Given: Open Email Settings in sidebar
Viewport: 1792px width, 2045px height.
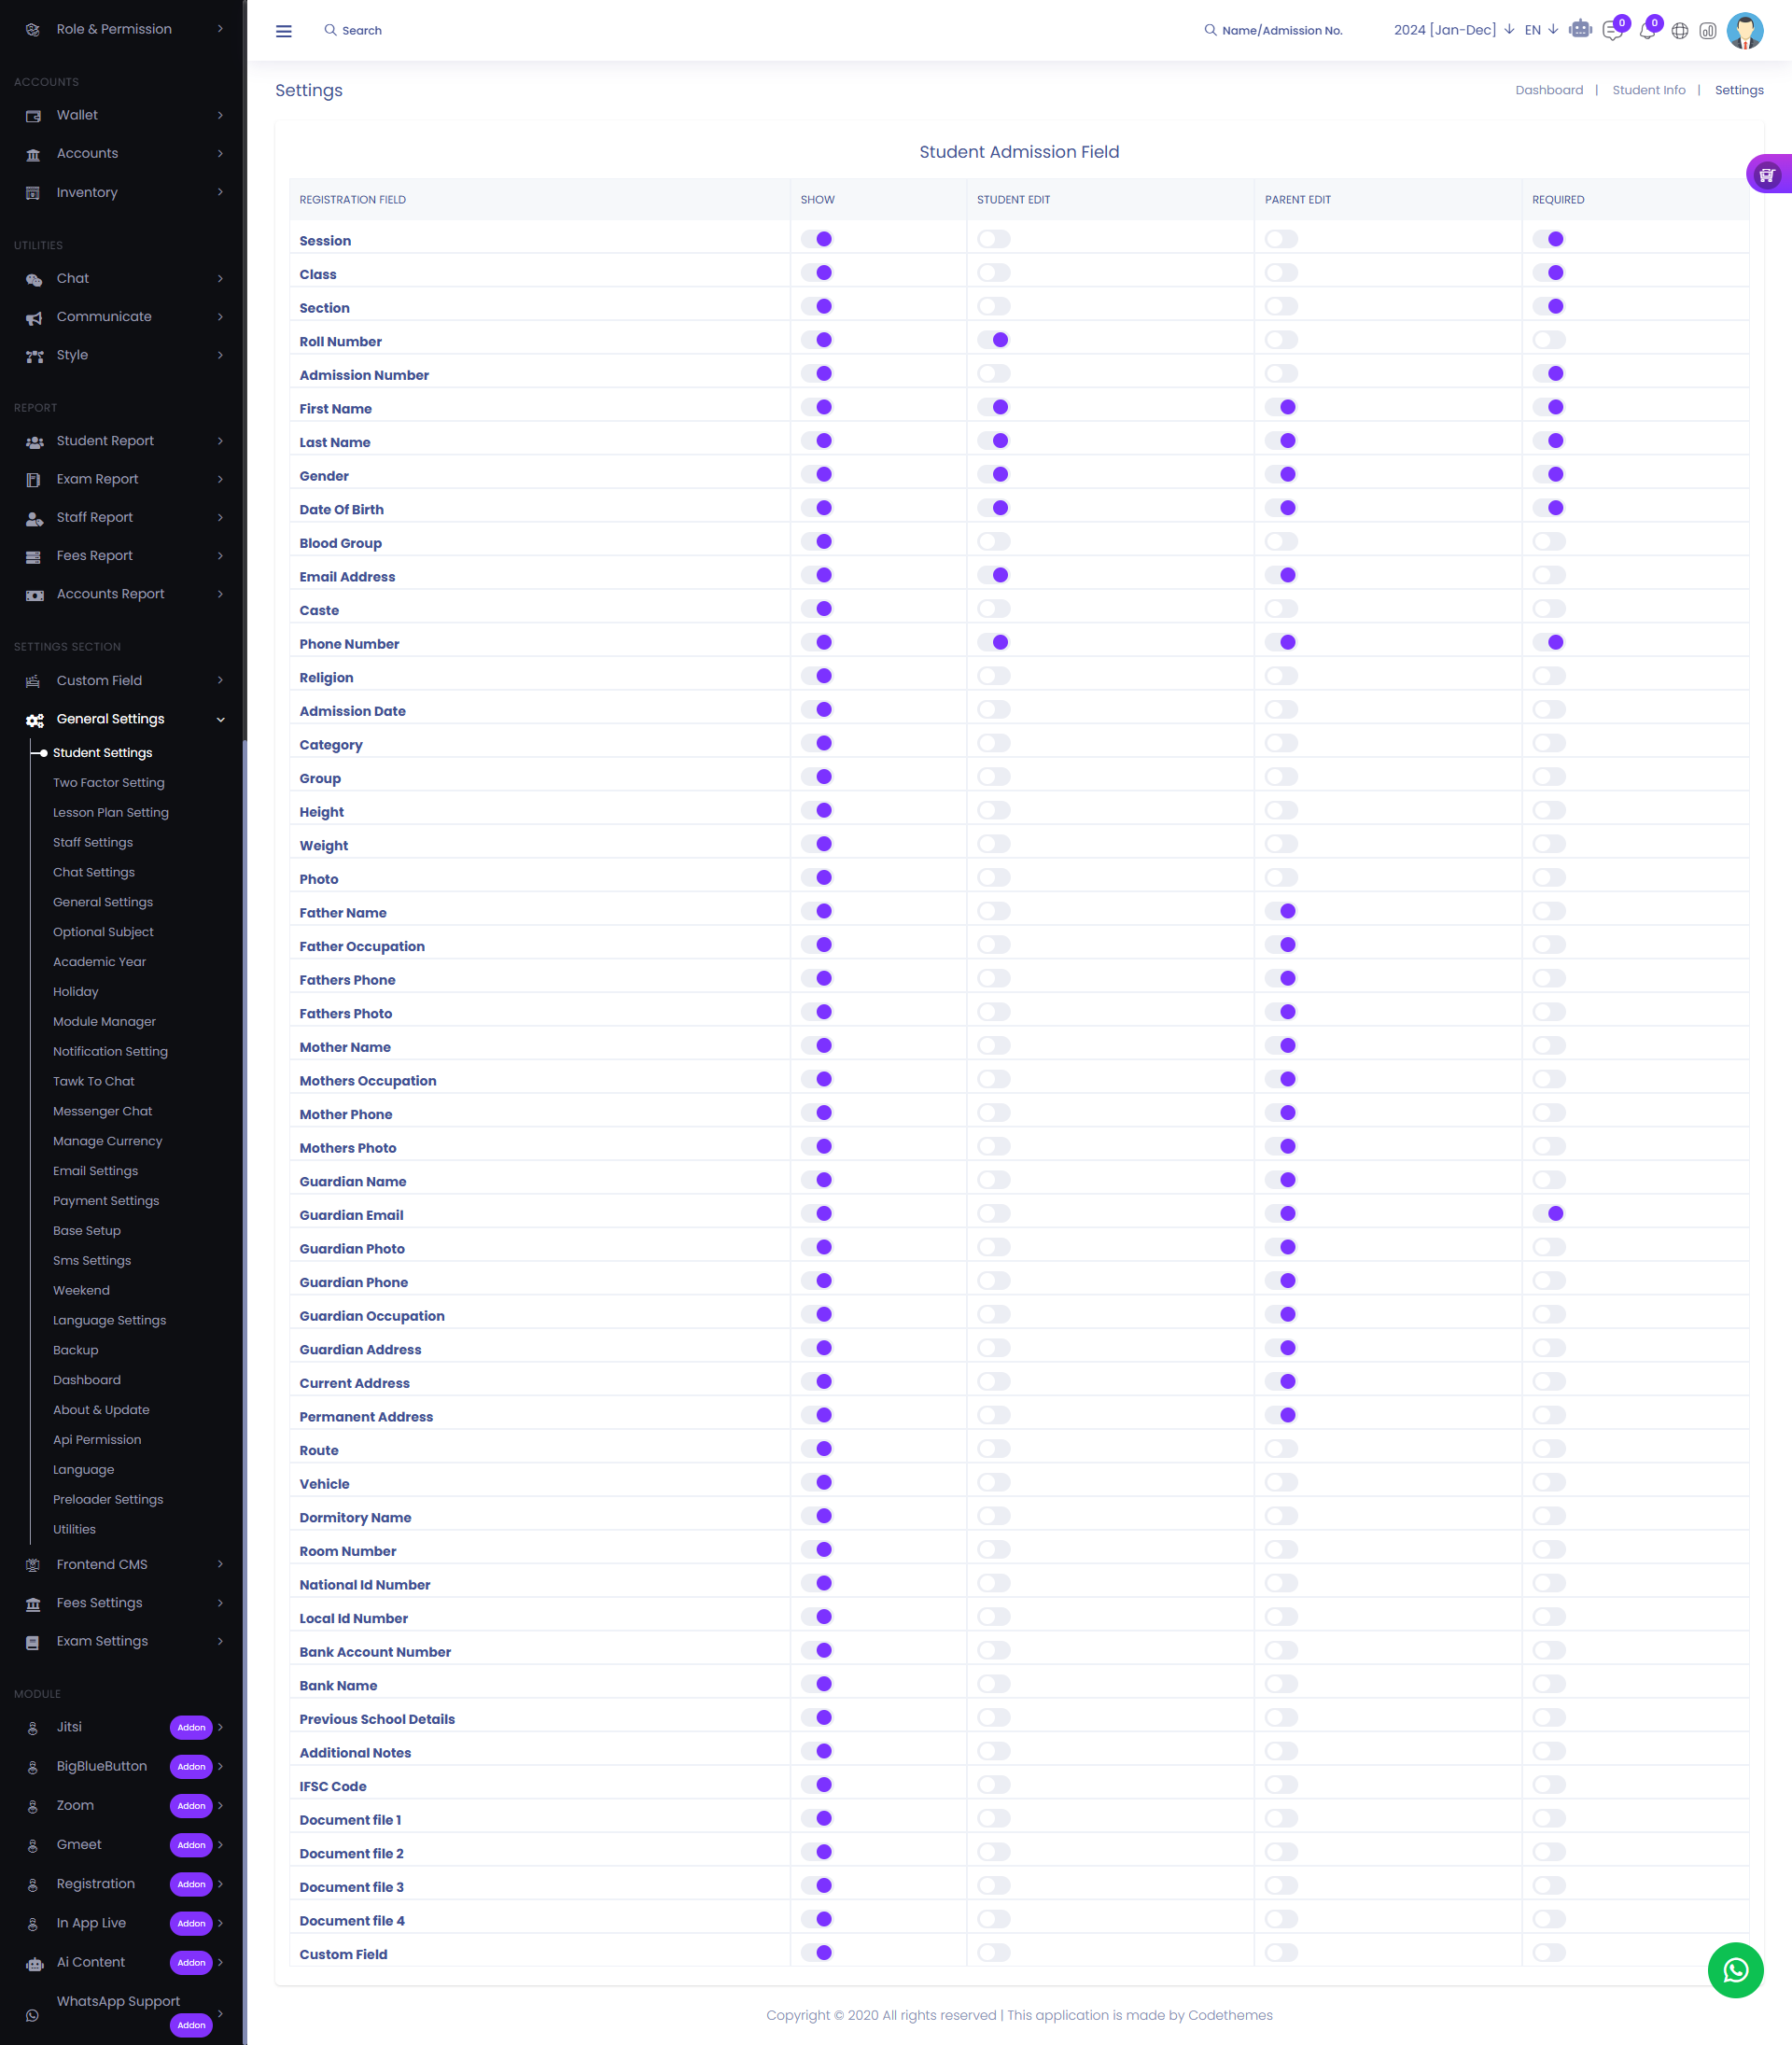Looking at the screenshot, I should click(x=96, y=1171).
